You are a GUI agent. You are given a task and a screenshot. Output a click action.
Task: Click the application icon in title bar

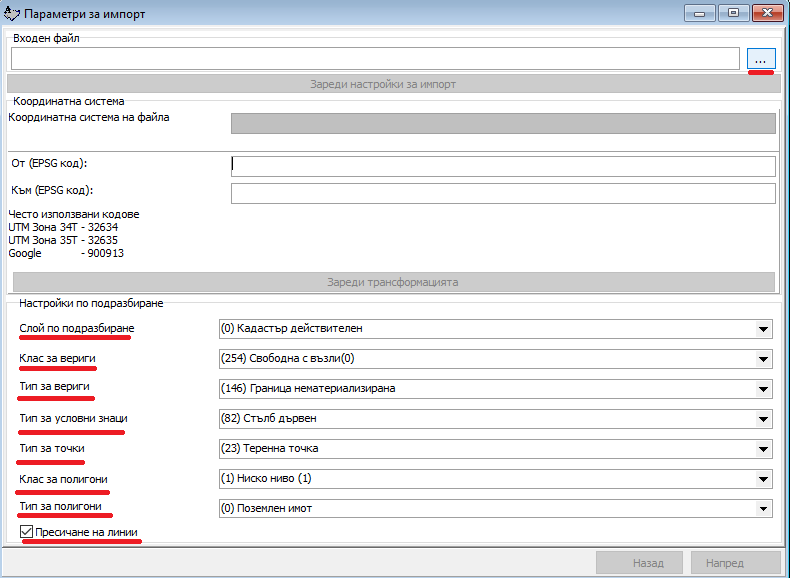12,13
